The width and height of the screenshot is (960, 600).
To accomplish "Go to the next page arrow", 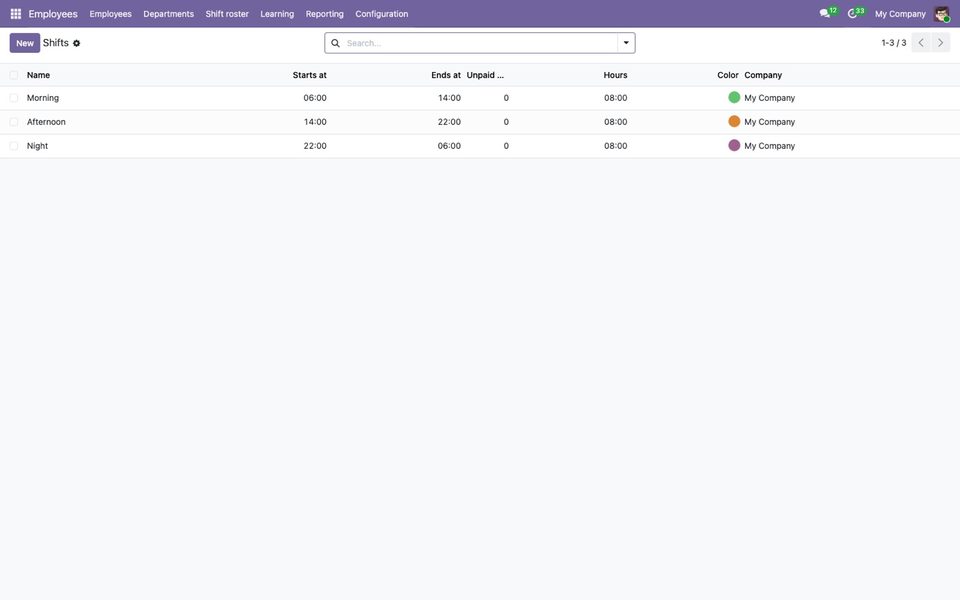I will pos(940,43).
